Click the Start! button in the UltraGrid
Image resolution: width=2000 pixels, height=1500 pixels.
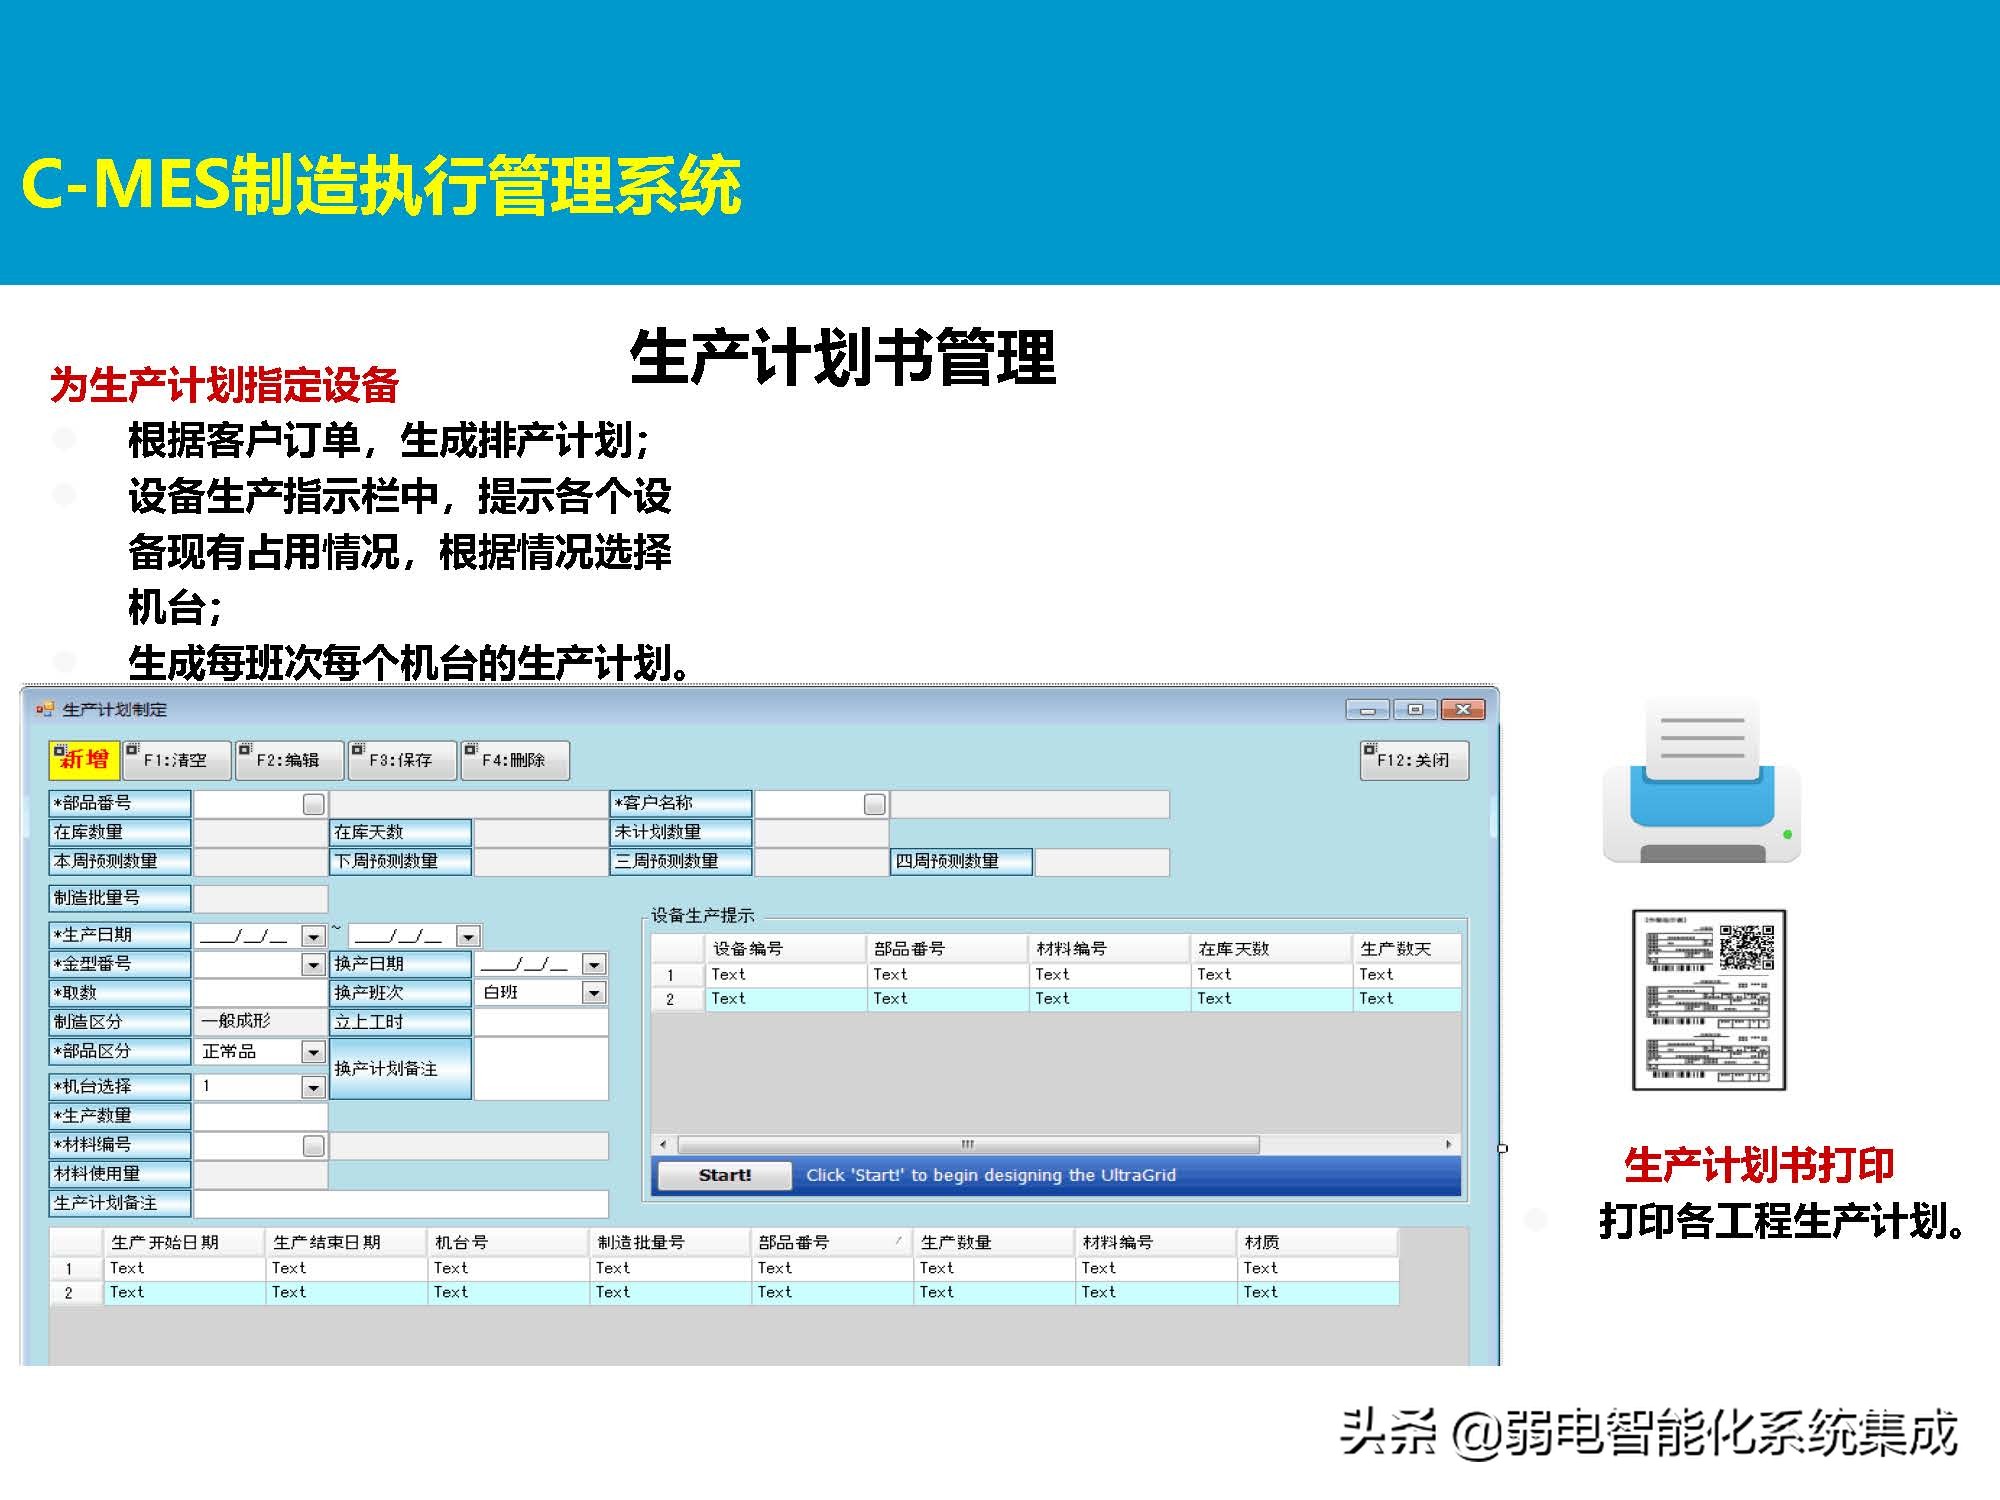(x=724, y=1175)
